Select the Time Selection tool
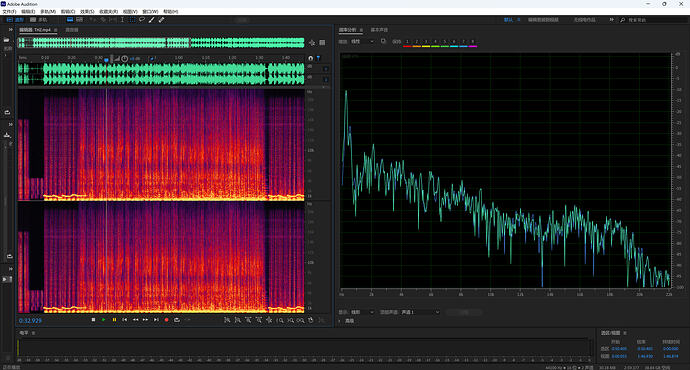 [x=122, y=20]
